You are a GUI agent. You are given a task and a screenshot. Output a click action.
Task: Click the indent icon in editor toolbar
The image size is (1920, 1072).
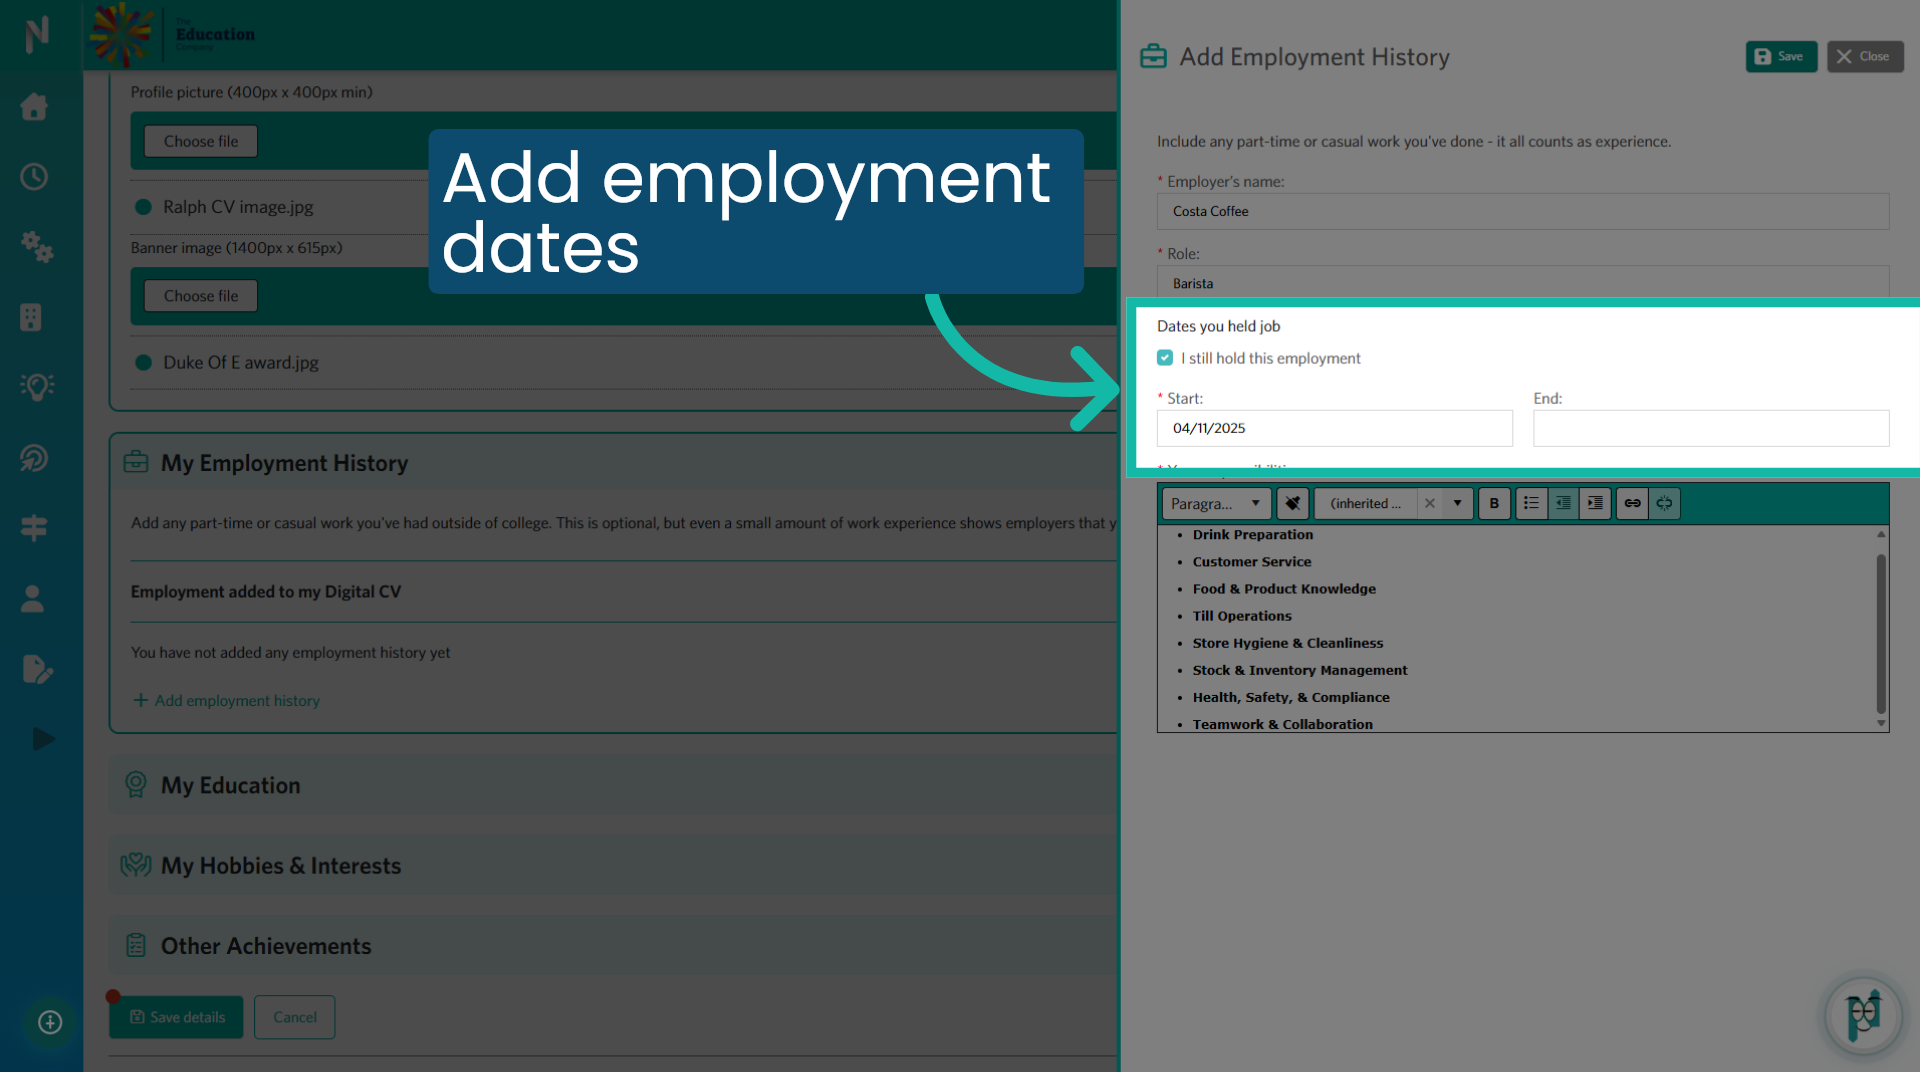point(1595,503)
